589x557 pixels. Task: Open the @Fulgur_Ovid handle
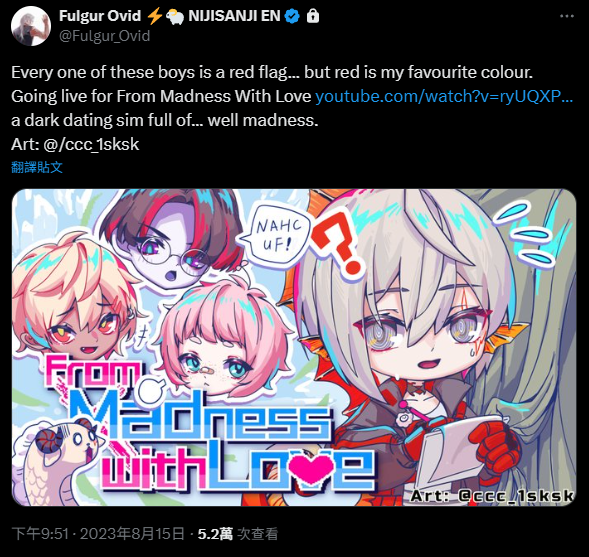point(104,36)
